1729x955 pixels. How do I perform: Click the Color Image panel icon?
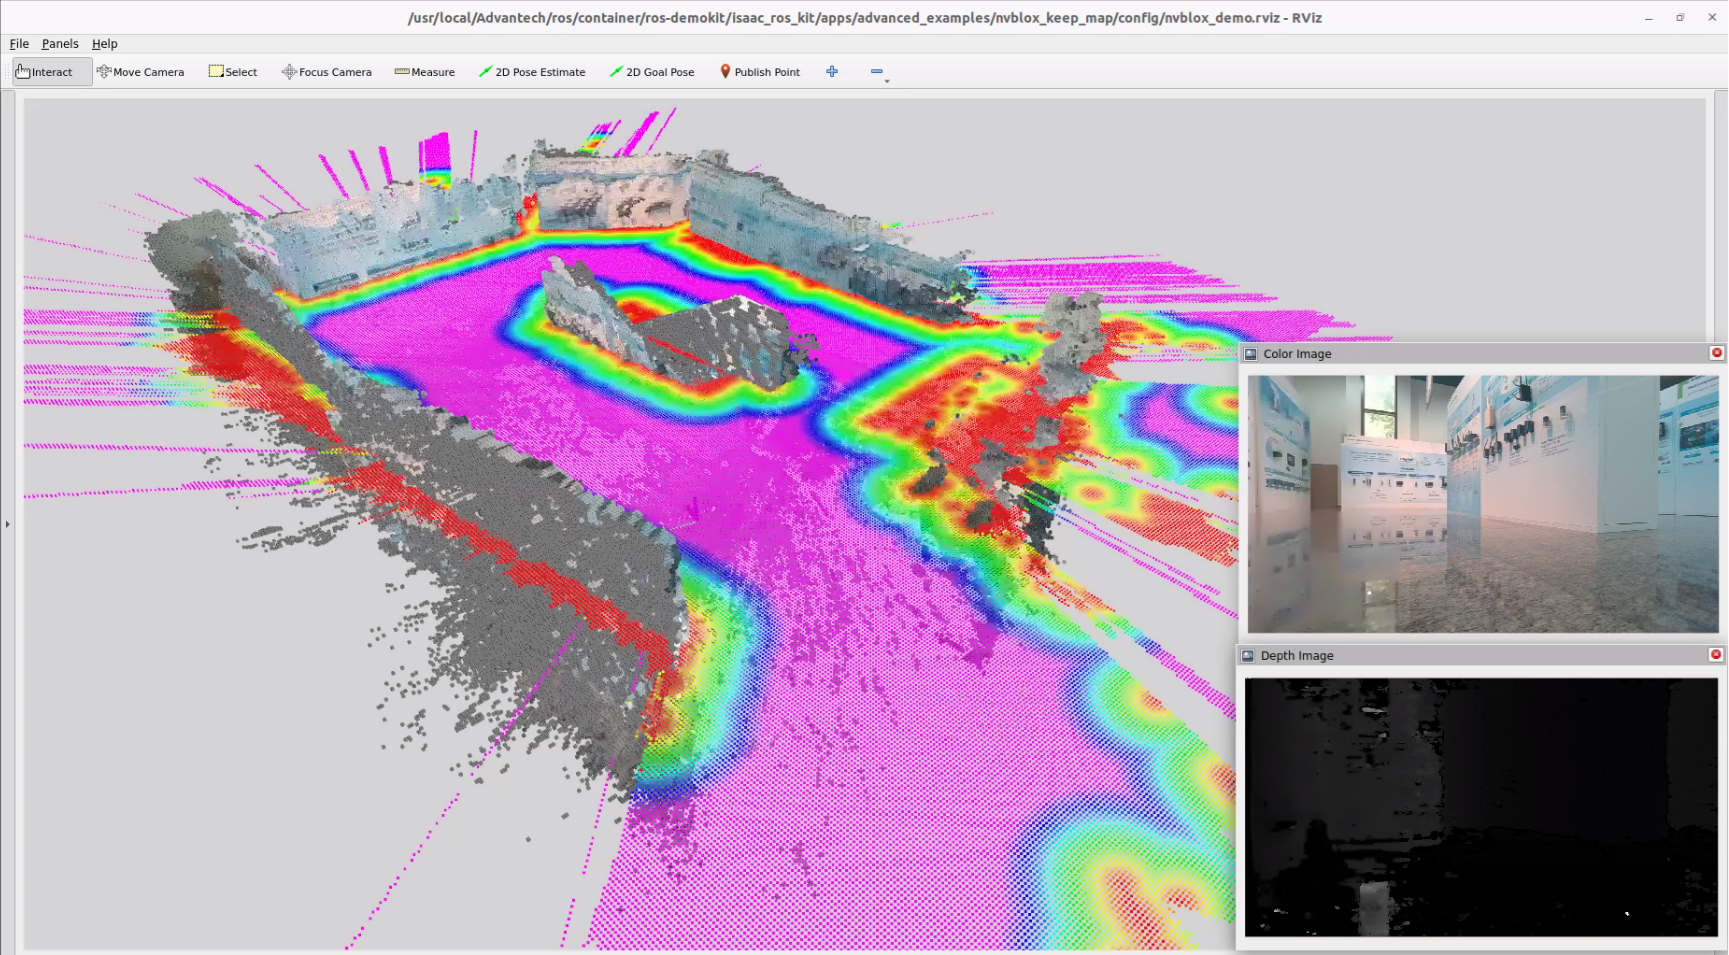point(1250,354)
